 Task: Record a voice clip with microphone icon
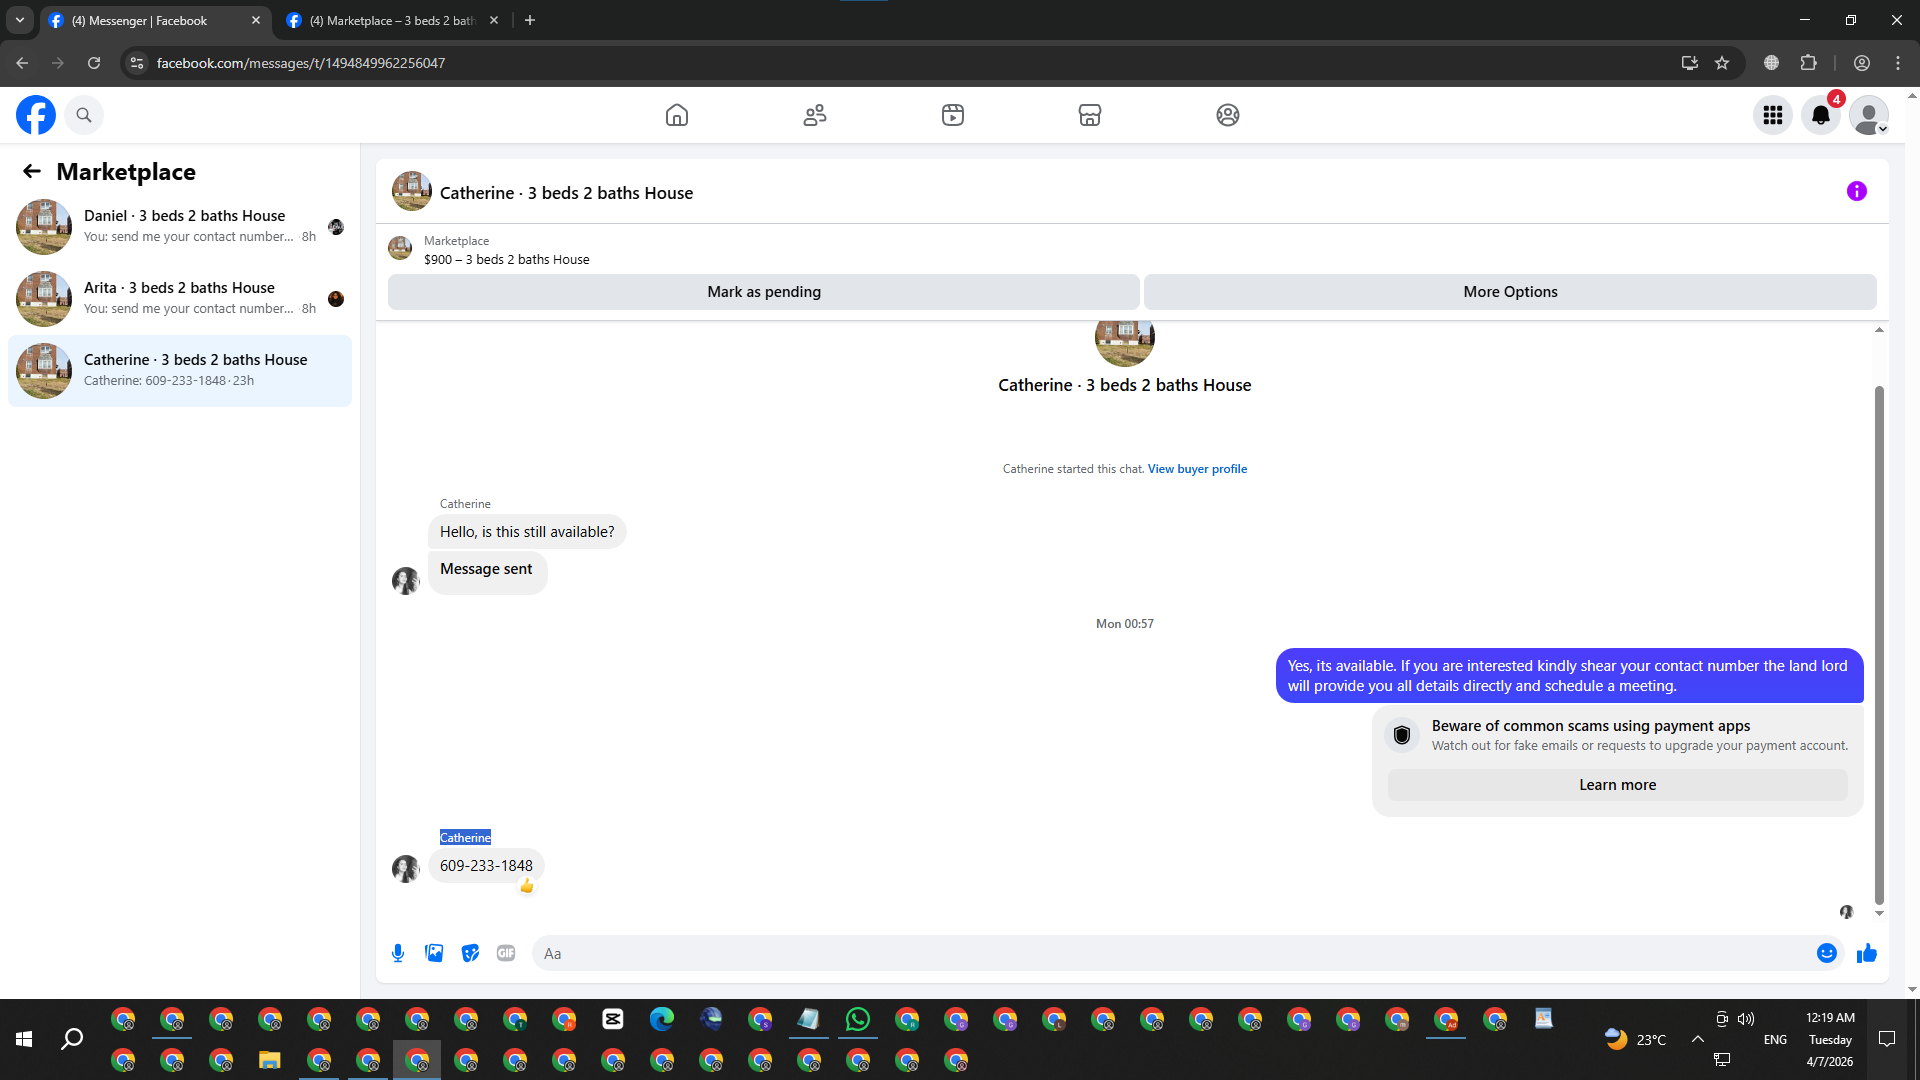tap(398, 953)
